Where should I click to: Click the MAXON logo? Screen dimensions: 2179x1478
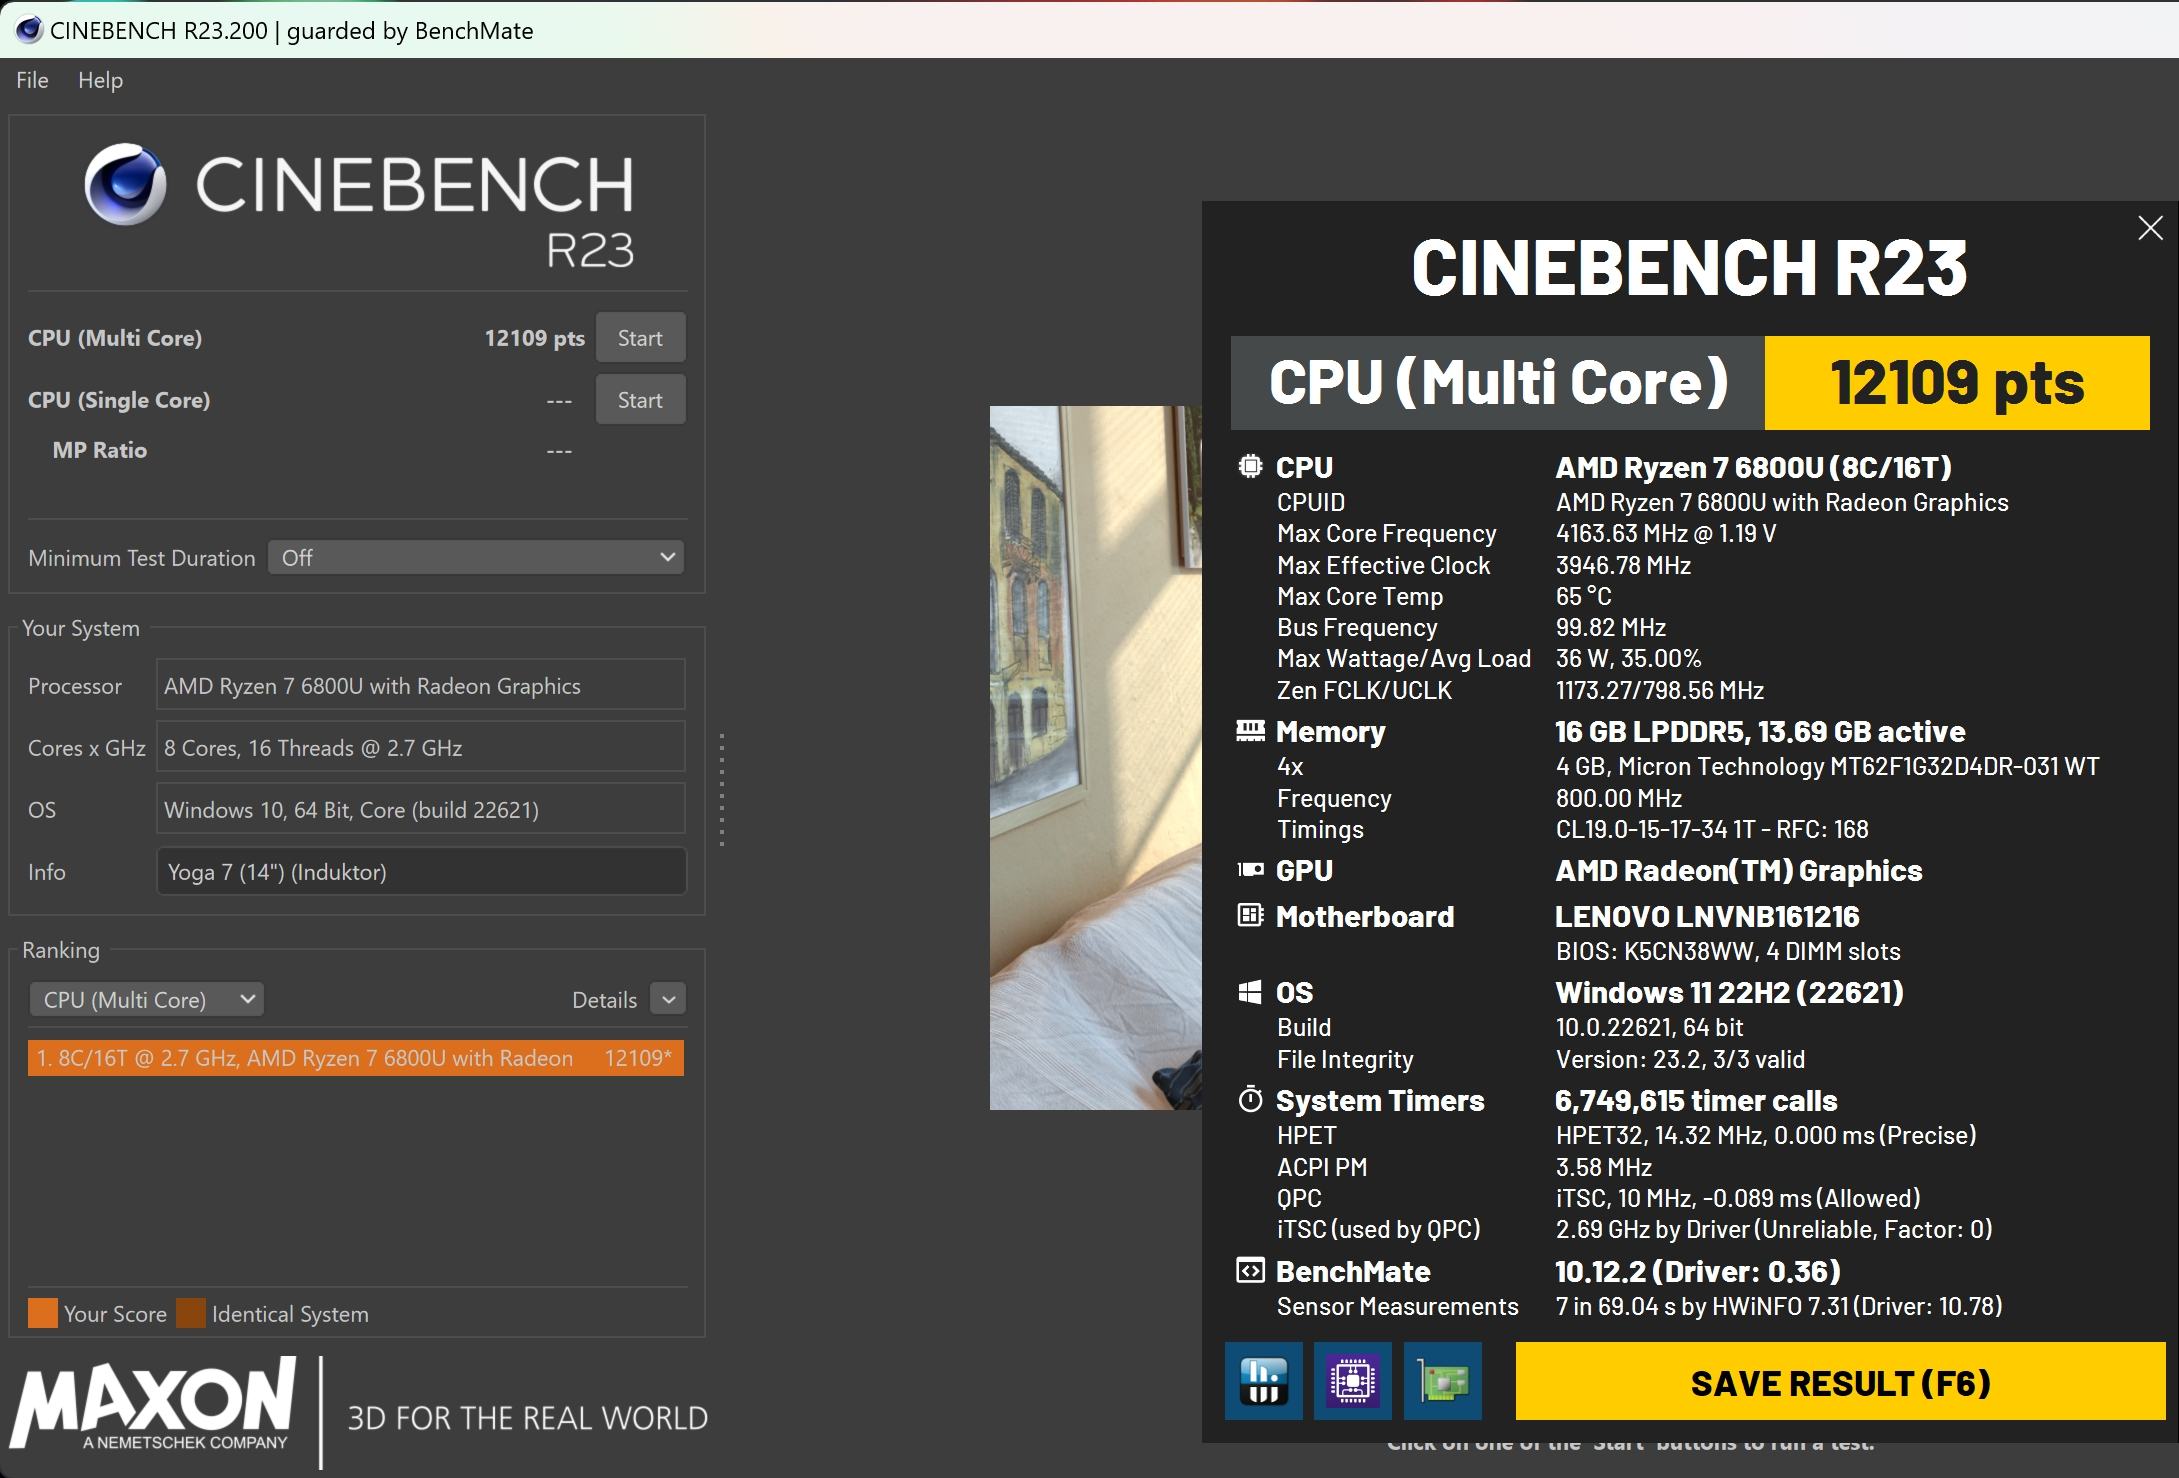coord(153,1404)
